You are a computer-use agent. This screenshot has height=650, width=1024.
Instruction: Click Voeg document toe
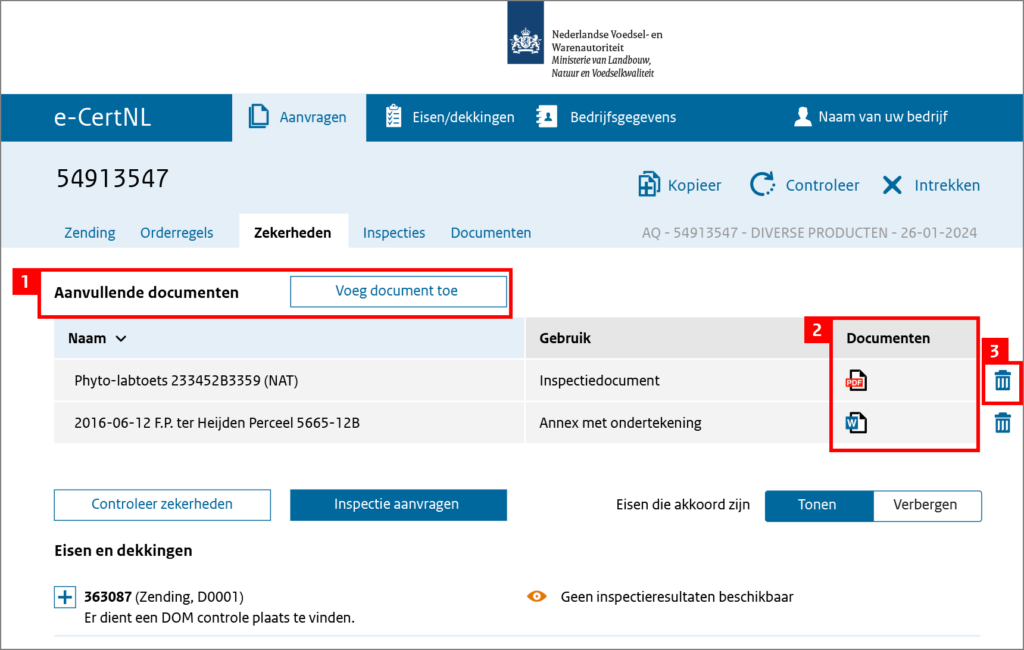point(398,291)
